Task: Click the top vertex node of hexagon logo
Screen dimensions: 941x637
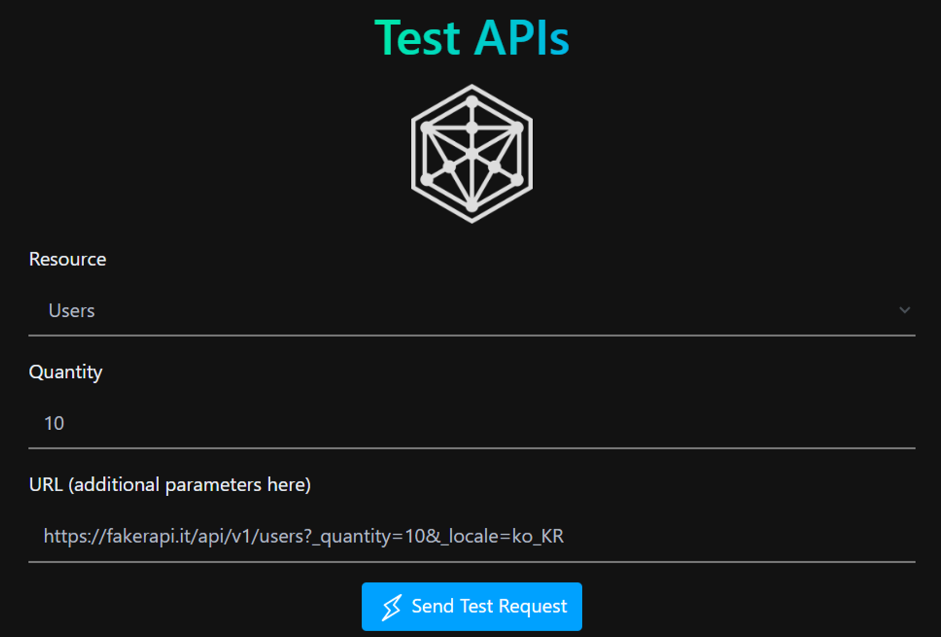Action: pyautogui.click(x=472, y=102)
